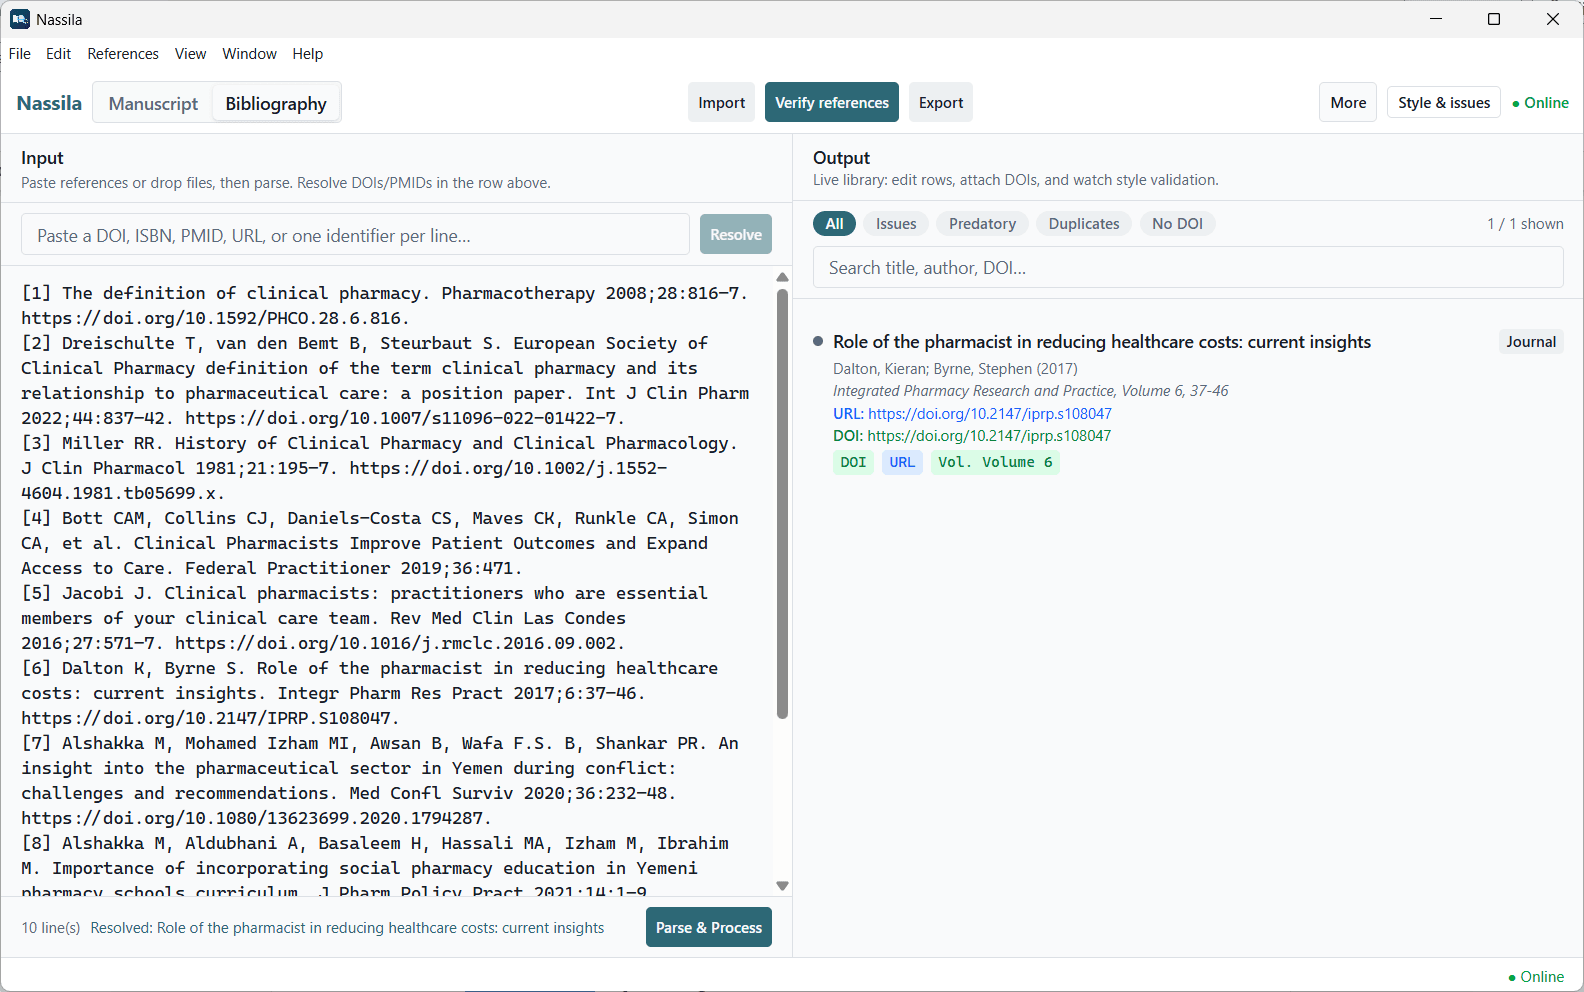Enable the No DOI filter
The image size is (1584, 992).
[x=1177, y=224]
